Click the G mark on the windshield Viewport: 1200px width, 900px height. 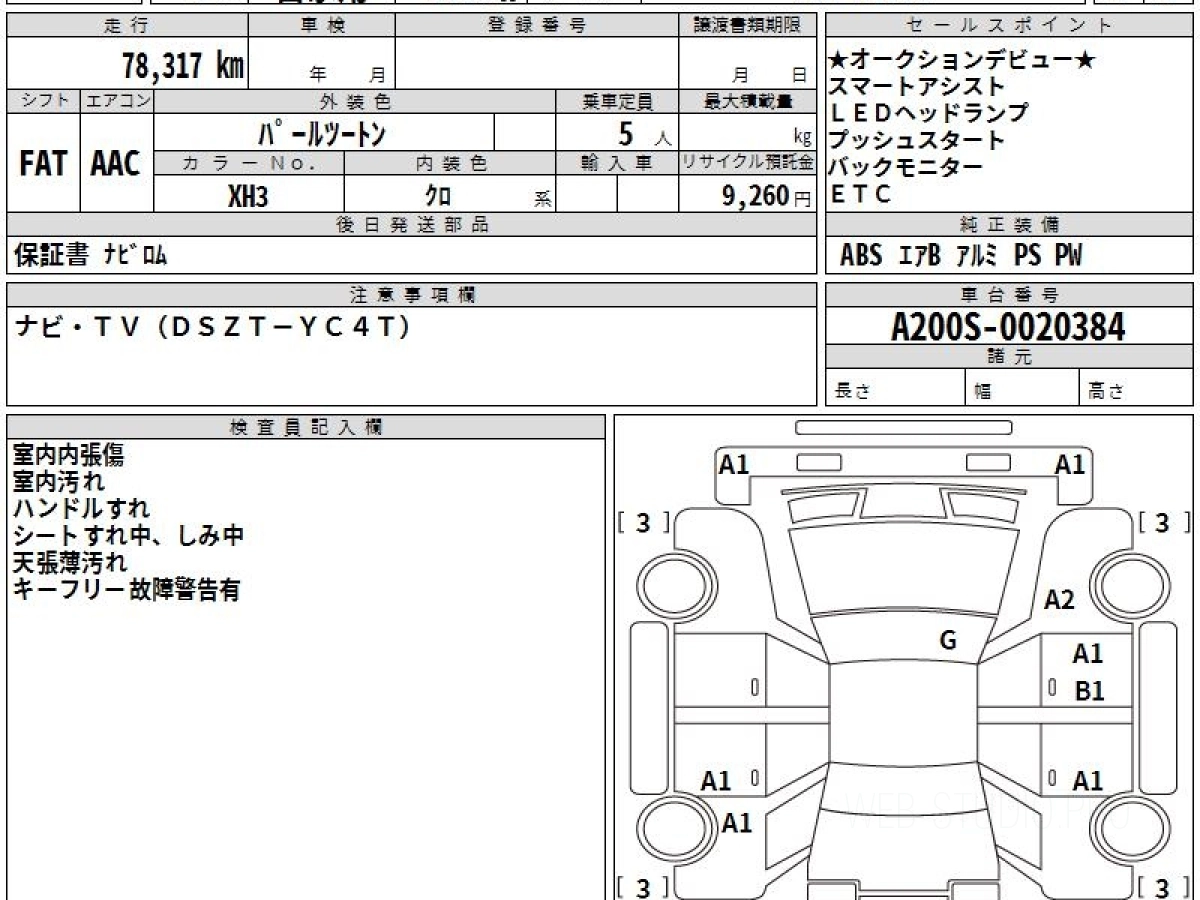pyautogui.click(x=948, y=641)
